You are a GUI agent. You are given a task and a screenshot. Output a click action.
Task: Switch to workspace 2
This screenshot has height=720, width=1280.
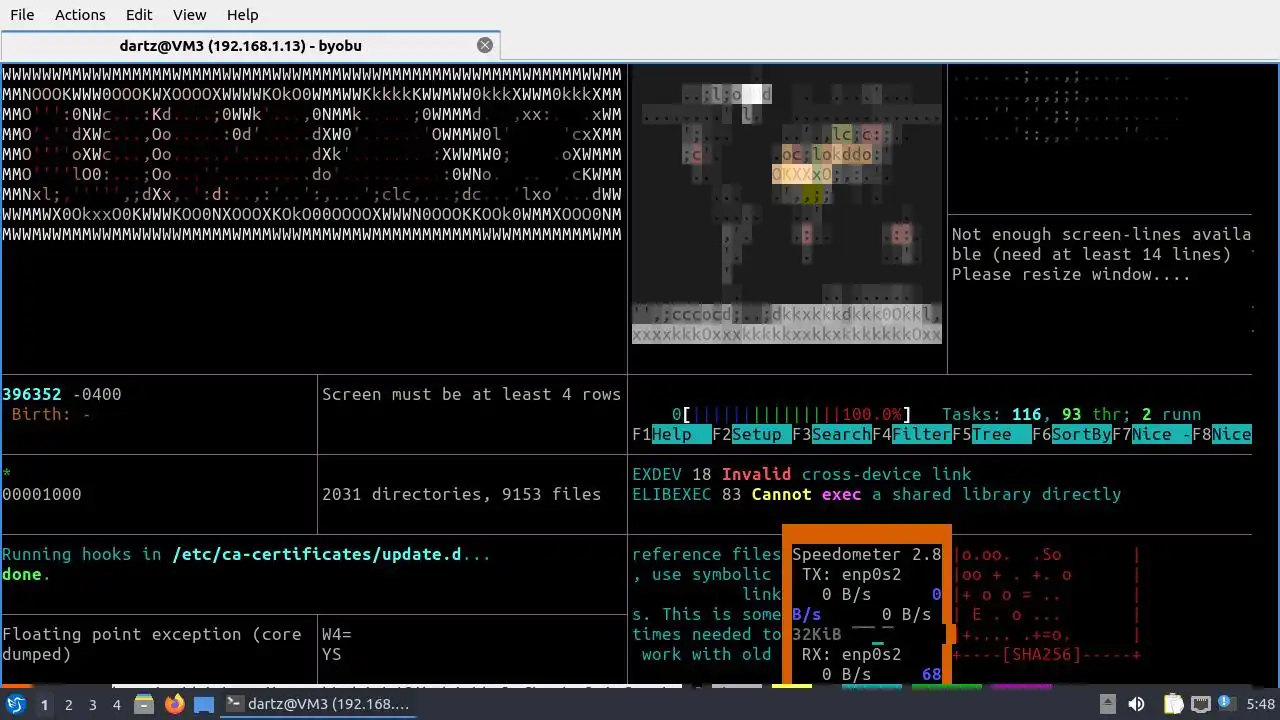[69, 705]
